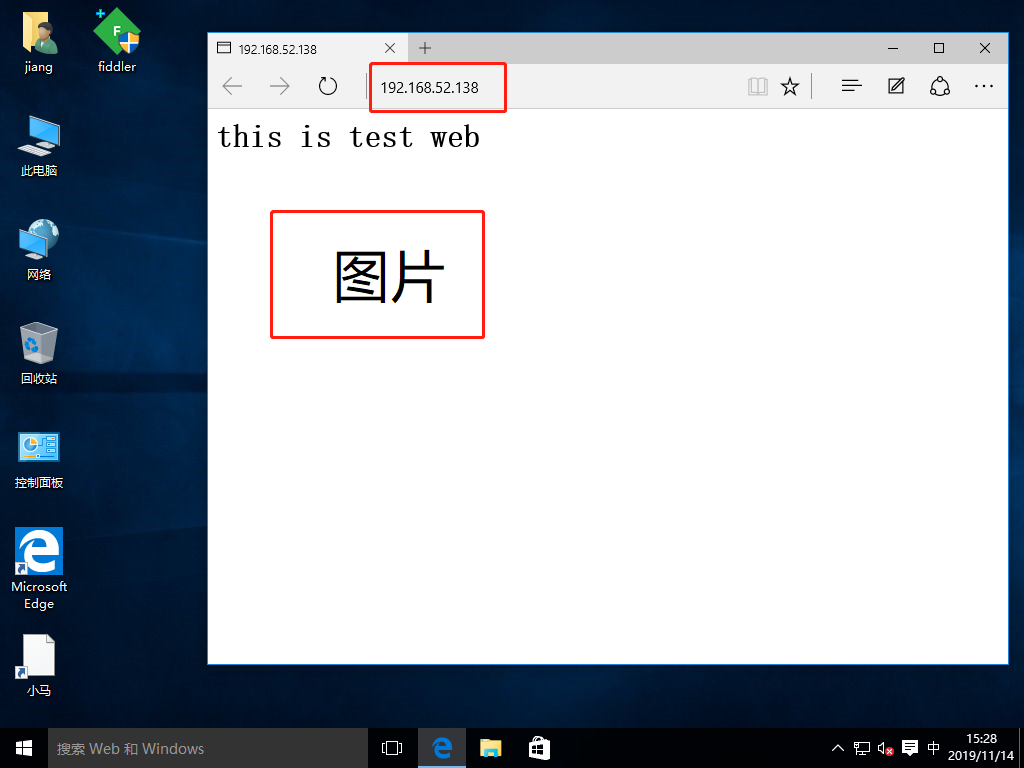Screen dimensions: 1024x768
Task: Open Store from the taskbar
Action: [539, 748]
